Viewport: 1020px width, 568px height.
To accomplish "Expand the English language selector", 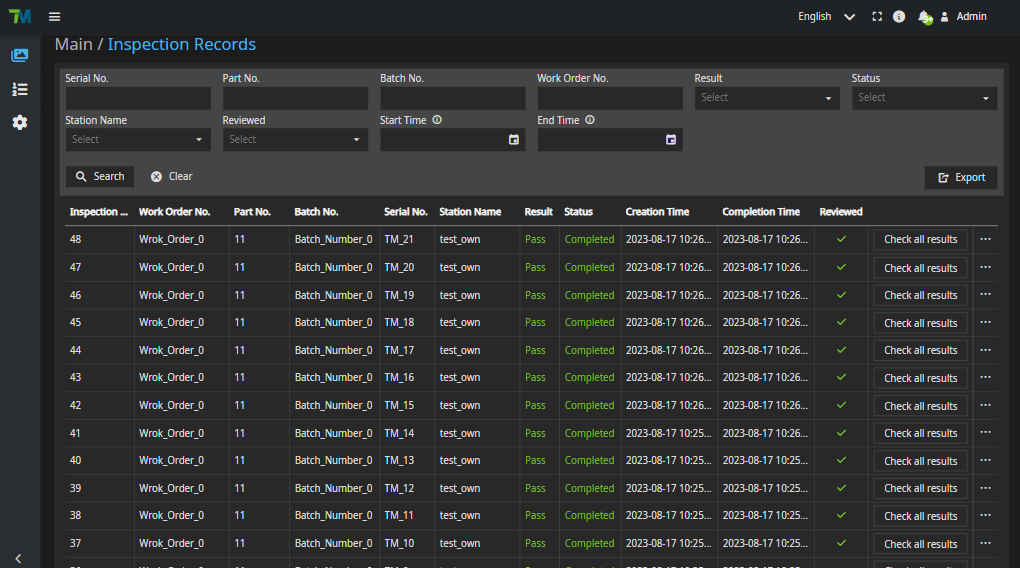I will (x=826, y=17).
